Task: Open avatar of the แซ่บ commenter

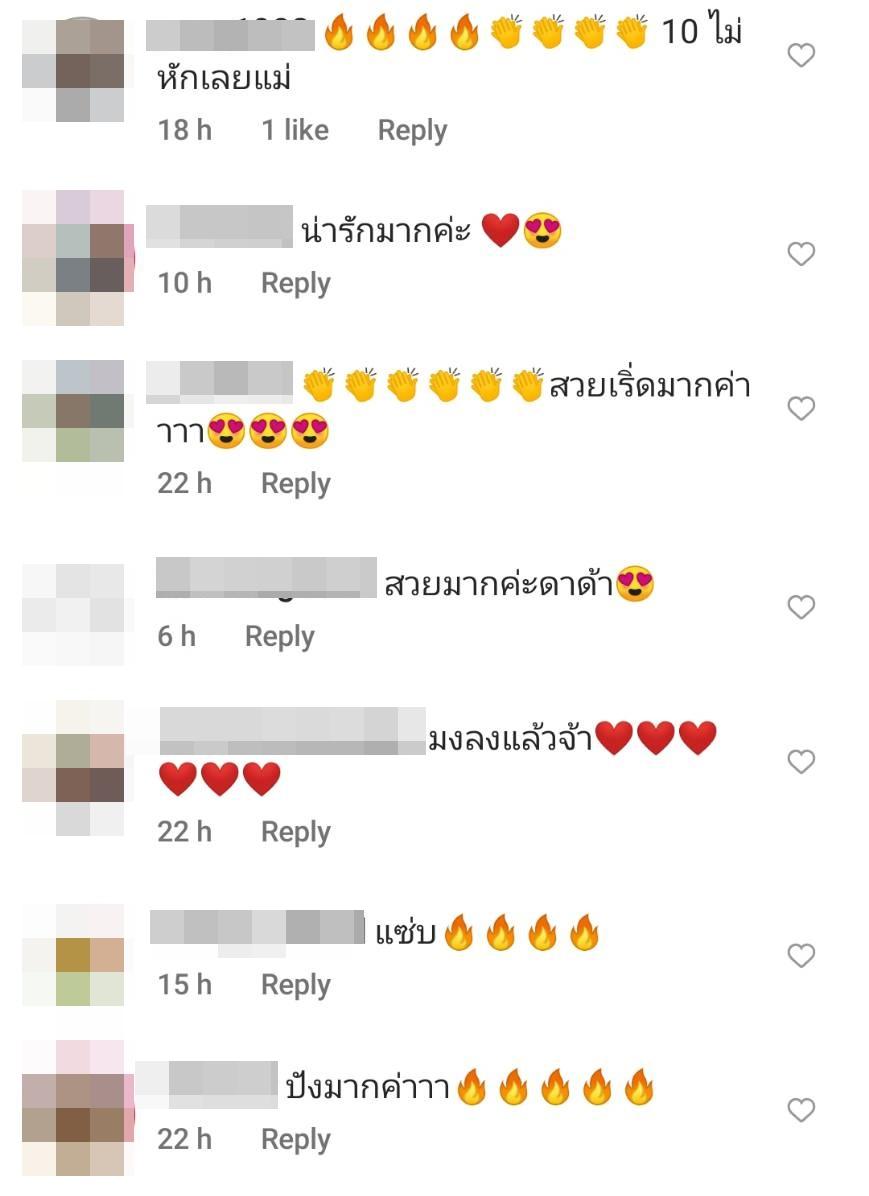Action: pos(74,954)
